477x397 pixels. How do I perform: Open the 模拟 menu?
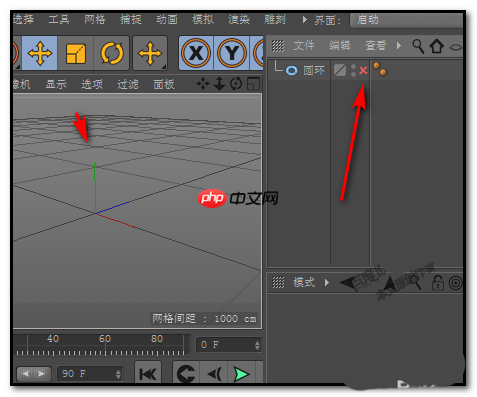click(203, 19)
